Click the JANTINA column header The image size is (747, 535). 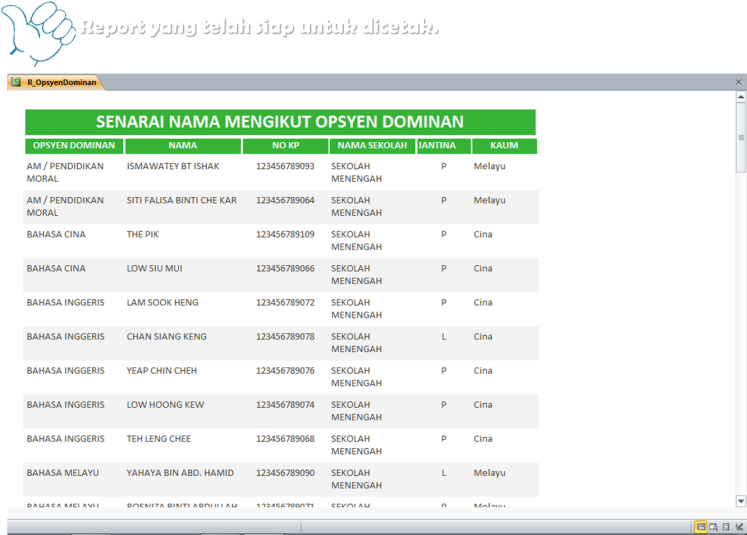(x=437, y=146)
